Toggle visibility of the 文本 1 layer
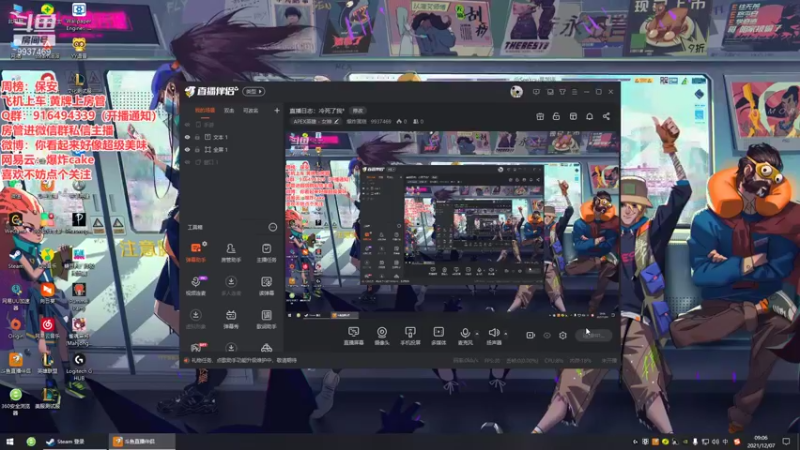Screen dimensions: 800x450 point(187,137)
